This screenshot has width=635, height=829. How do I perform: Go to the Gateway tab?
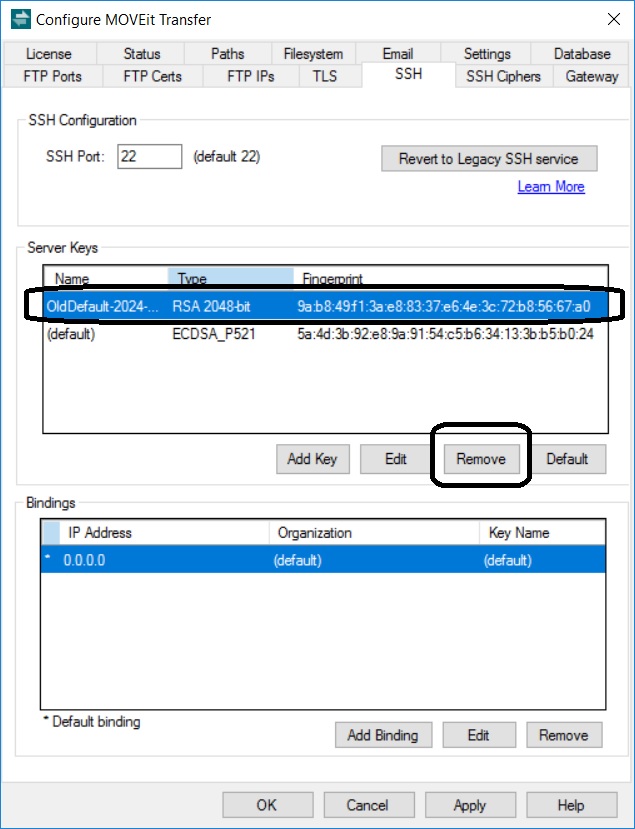point(592,77)
